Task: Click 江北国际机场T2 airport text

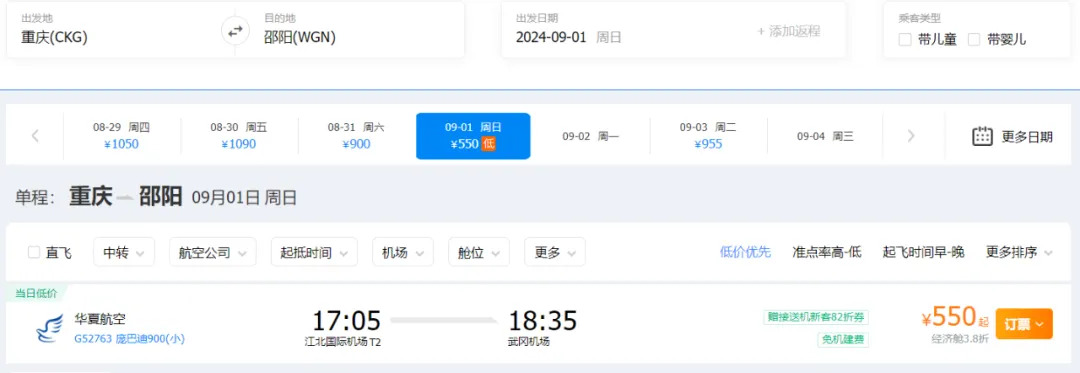Action: click(x=343, y=341)
